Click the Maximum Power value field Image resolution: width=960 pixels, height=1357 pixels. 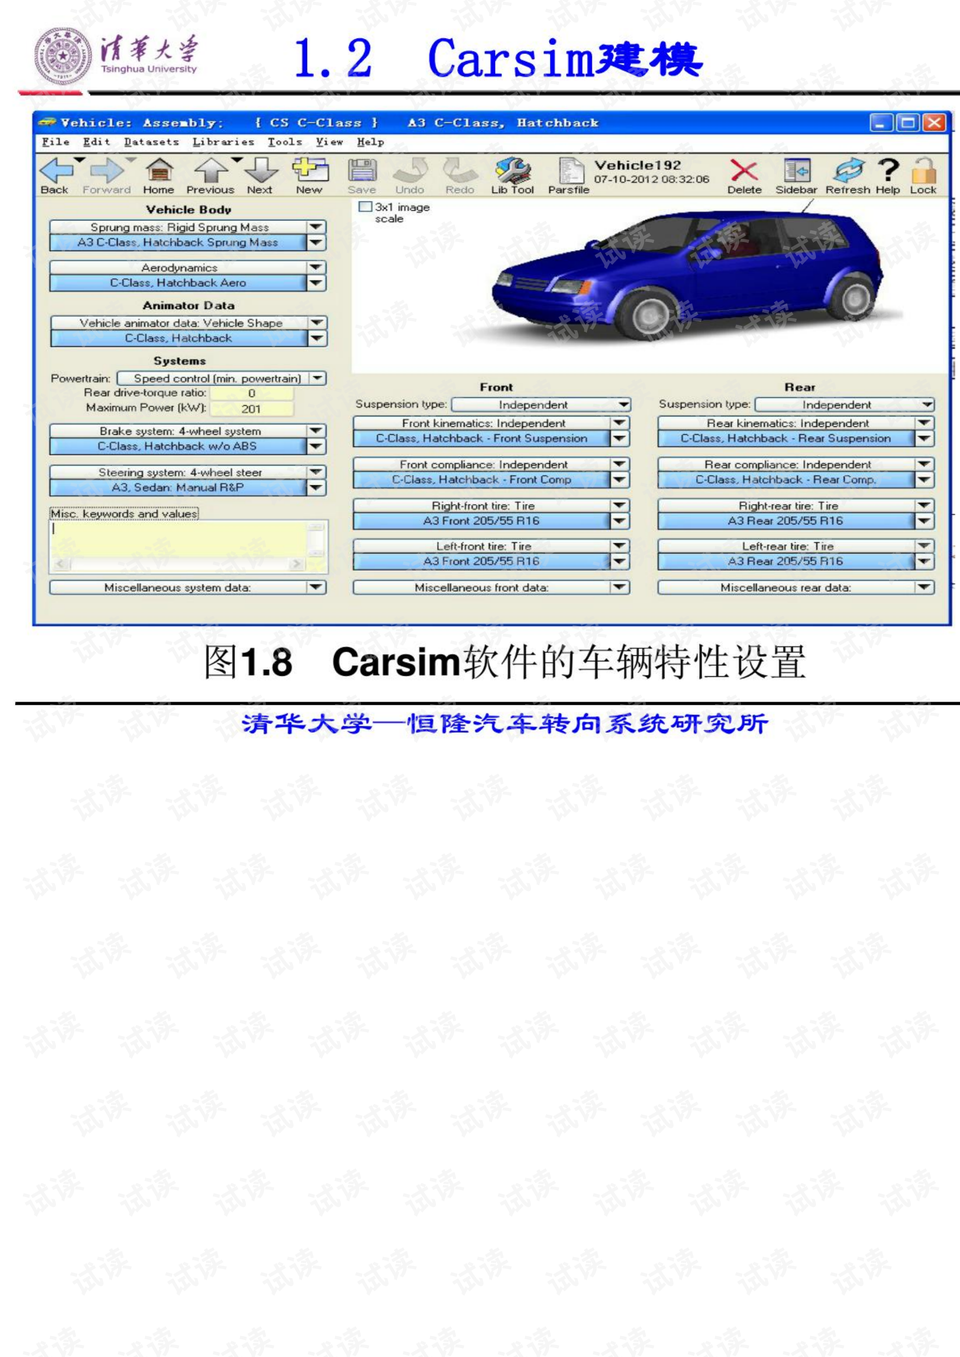coord(252,408)
